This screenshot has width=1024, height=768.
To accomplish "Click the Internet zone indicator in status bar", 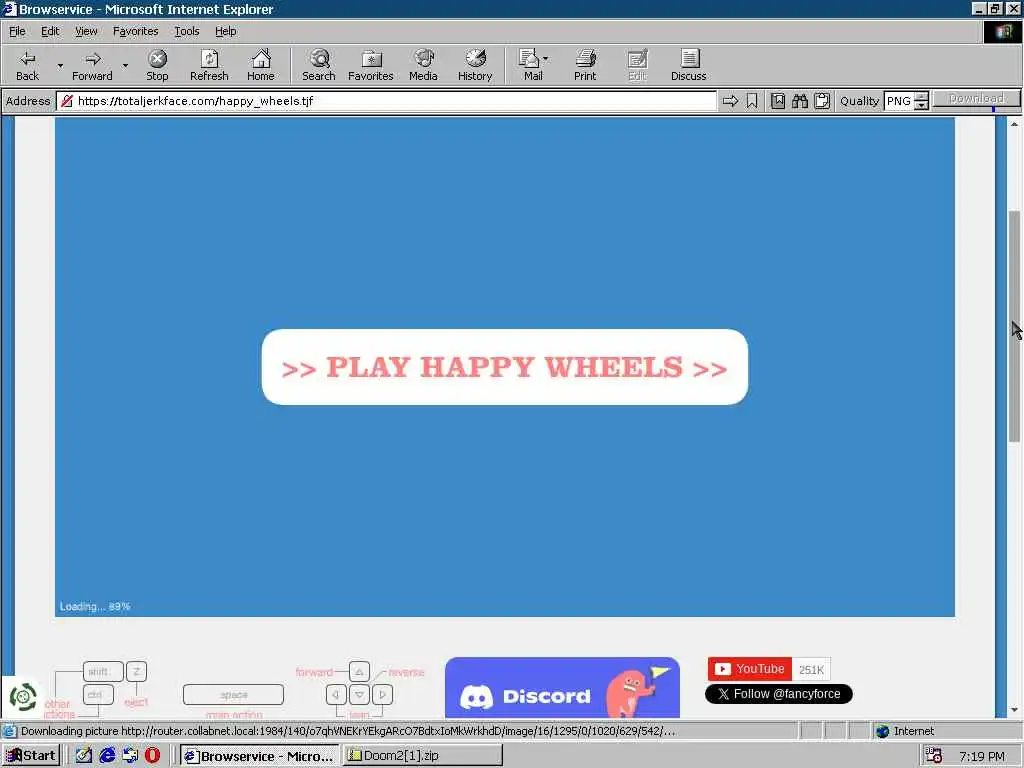I will pyautogui.click(x=905, y=731).
